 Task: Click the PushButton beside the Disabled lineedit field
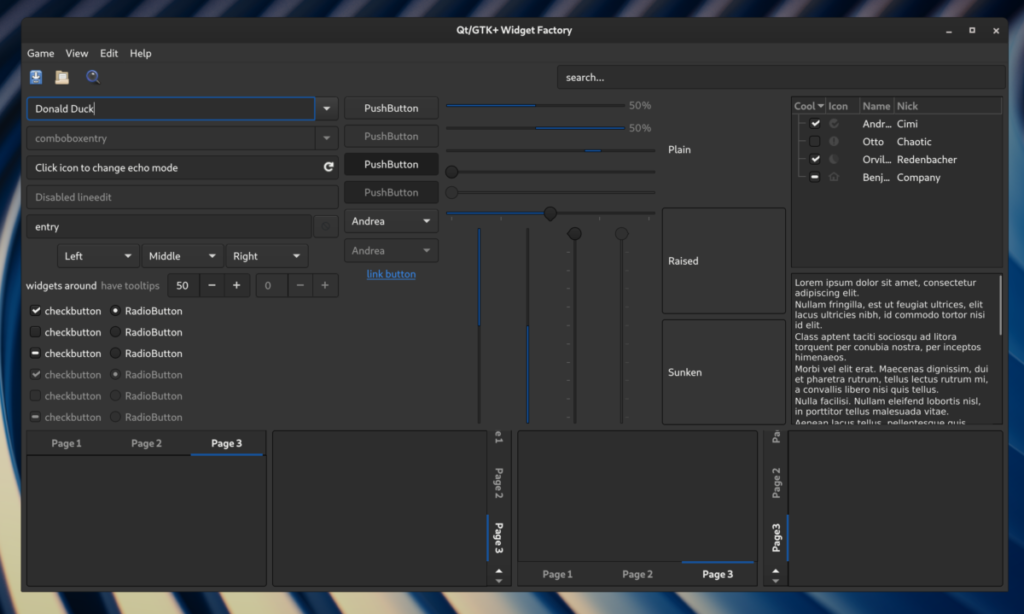391,192
